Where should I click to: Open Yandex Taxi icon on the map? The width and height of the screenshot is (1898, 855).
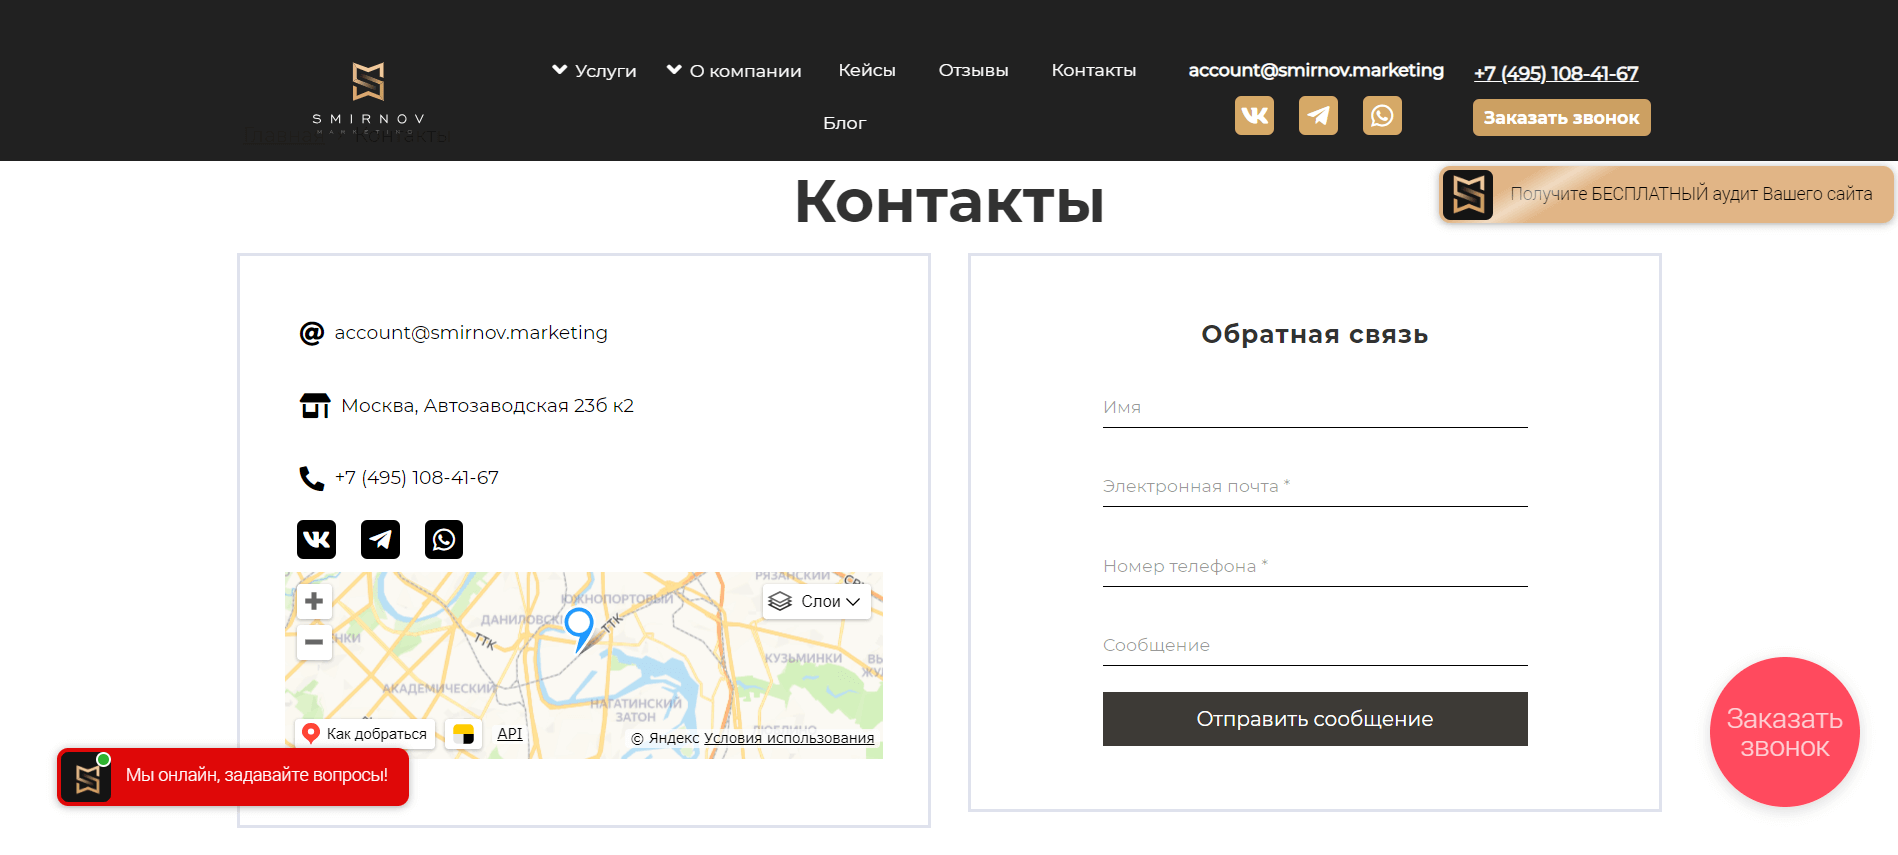pyautogui.click(x=463, y=734)
